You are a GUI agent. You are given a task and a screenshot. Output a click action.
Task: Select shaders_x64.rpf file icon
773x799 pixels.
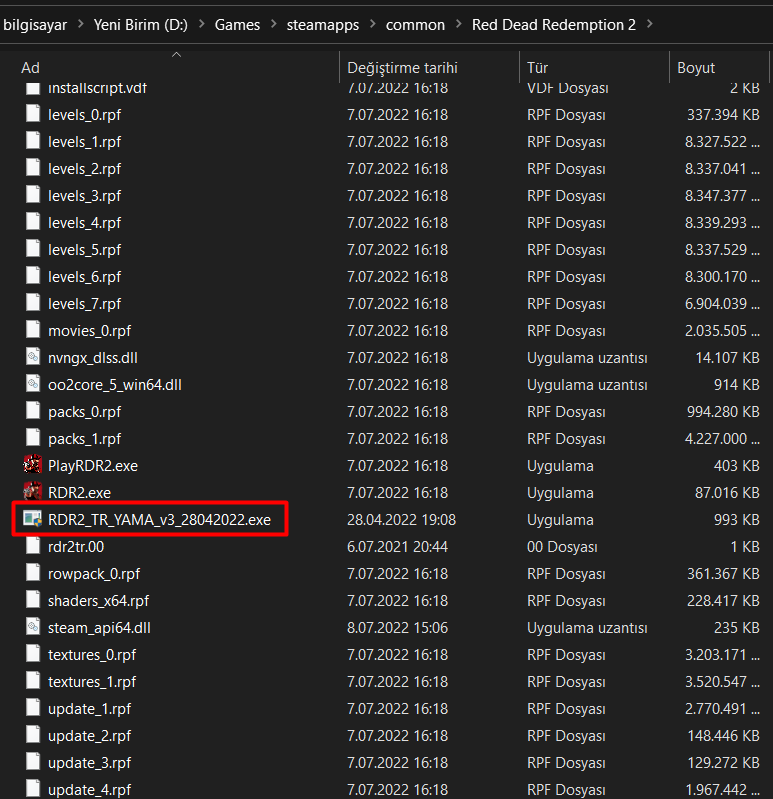click(x=33, y=600)
